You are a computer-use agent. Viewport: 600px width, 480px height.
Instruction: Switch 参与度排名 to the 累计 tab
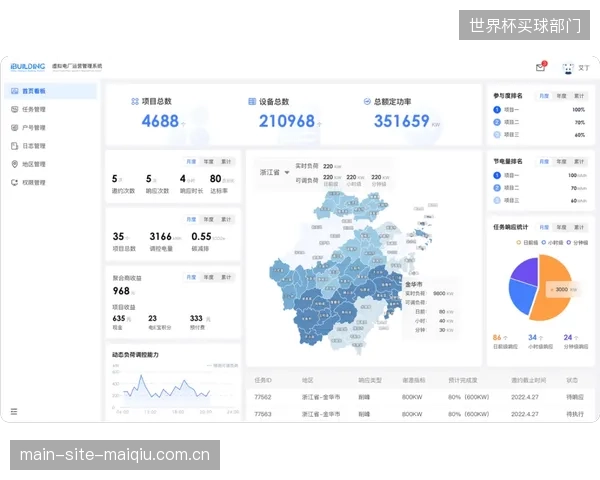(x=579, y=96)
